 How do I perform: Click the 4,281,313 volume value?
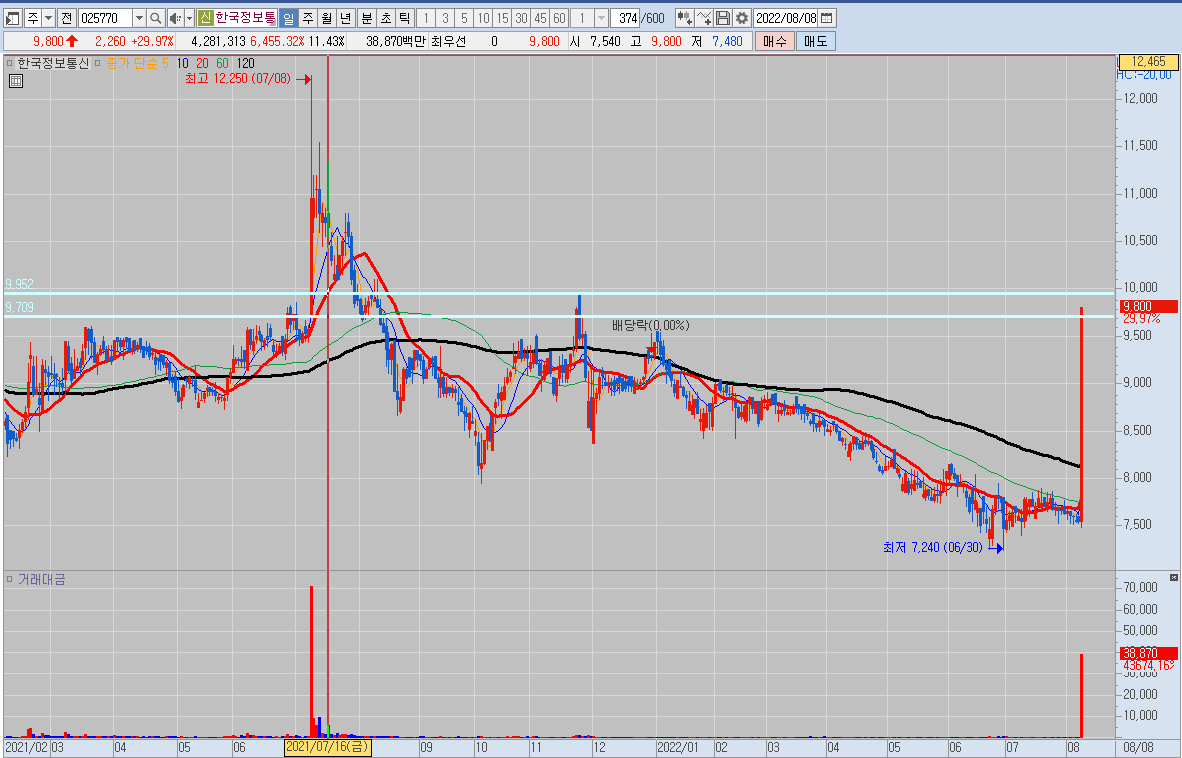tap(219, 41)
